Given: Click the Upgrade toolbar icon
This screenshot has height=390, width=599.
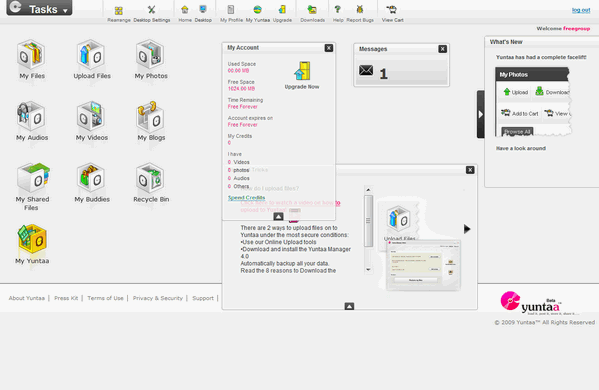Looking at the screenshot, I should pos(282,13).
